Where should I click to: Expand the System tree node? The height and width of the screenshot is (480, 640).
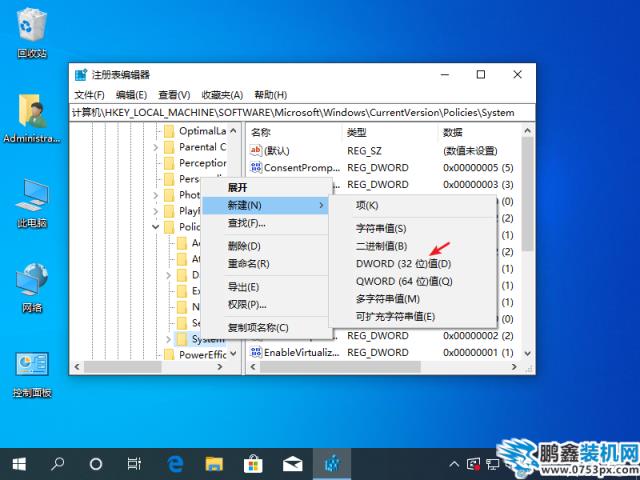point(169,339)
